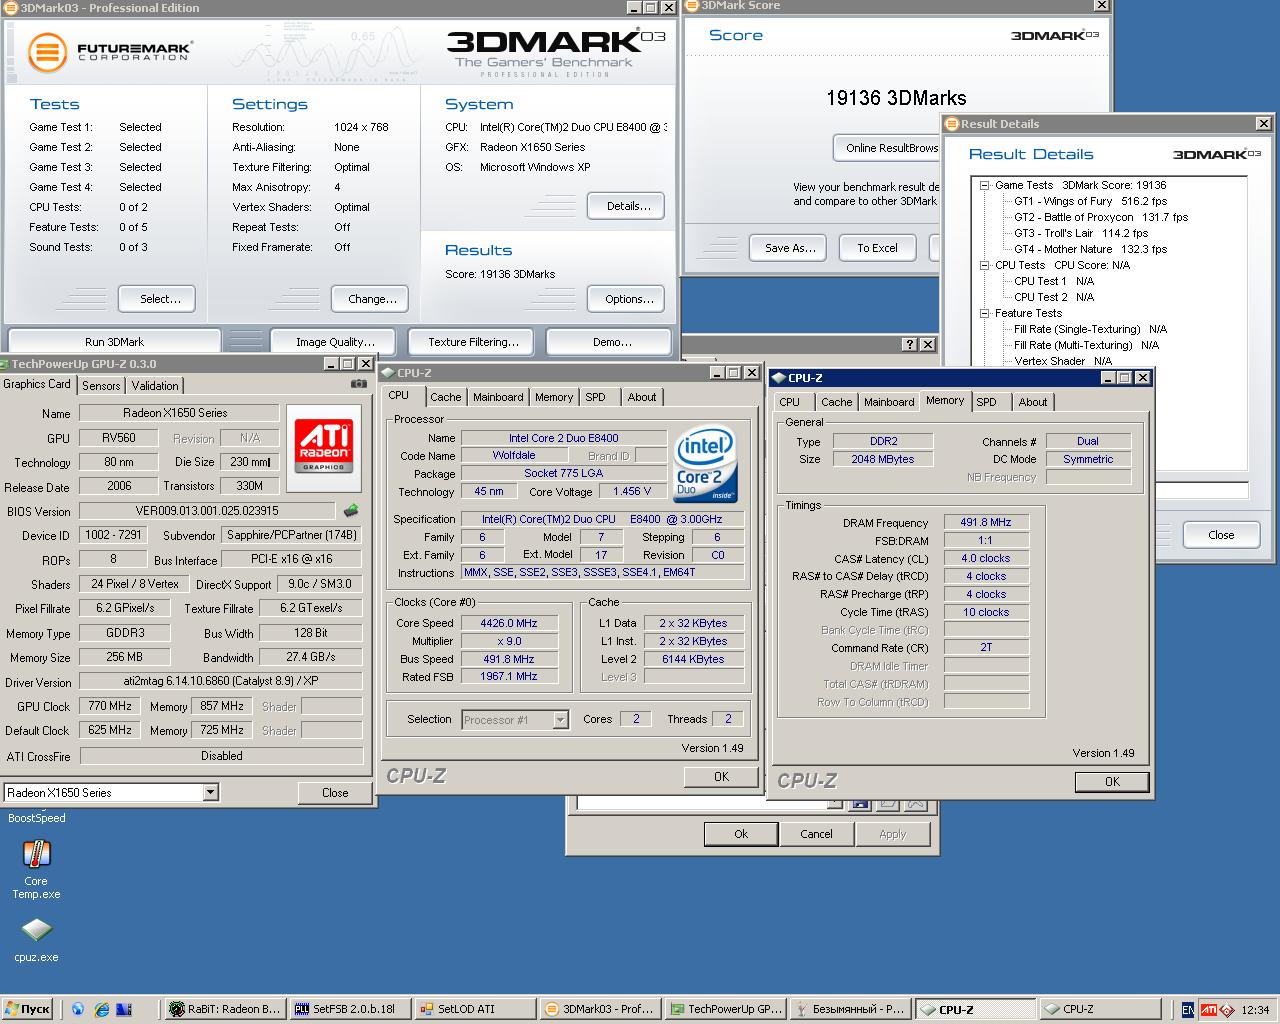Click the third quick launch icon

coord(124,1009)
